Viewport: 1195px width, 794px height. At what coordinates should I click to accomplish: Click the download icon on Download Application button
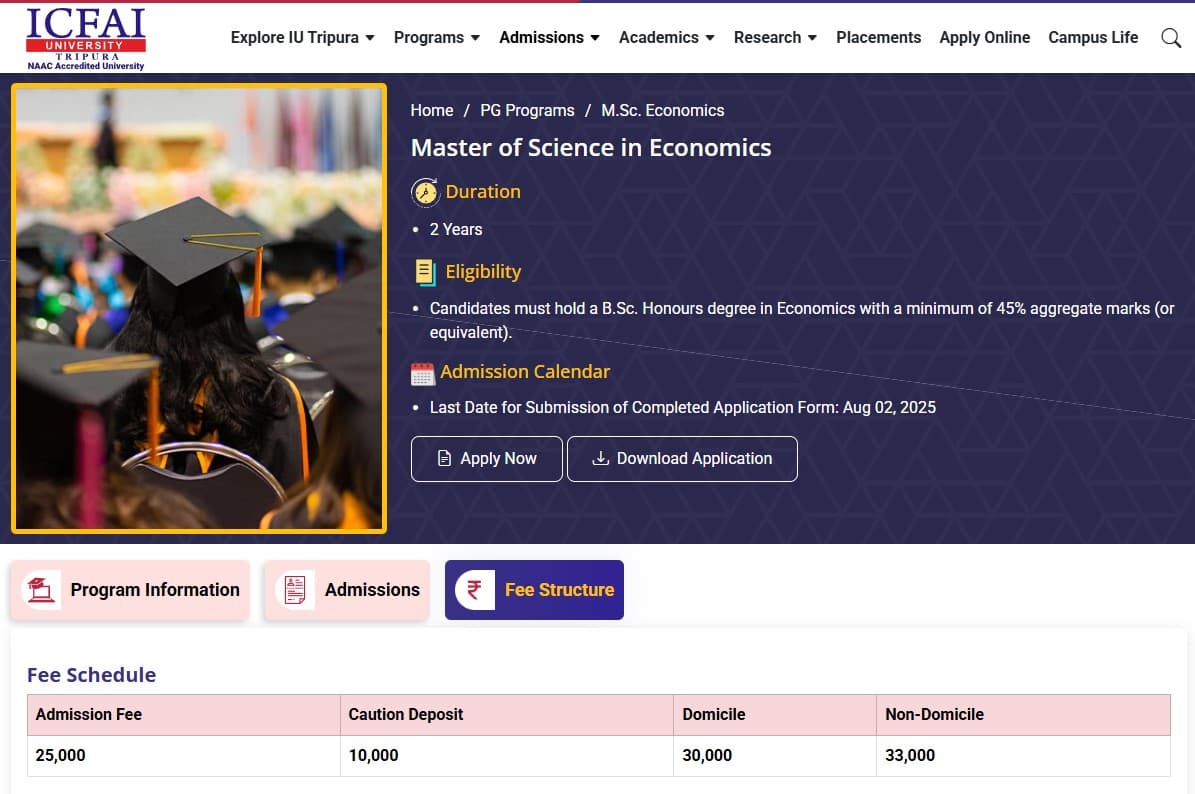[x=600, y=458]
